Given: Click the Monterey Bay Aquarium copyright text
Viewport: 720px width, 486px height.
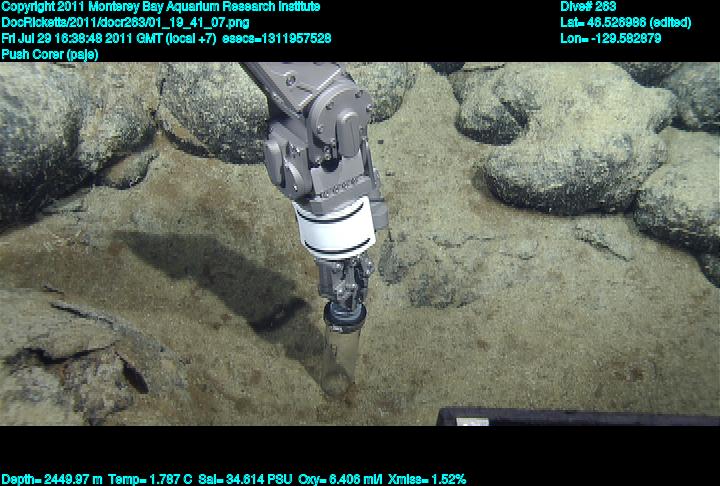Looking at the screenshot, I should tap(160, 7).
